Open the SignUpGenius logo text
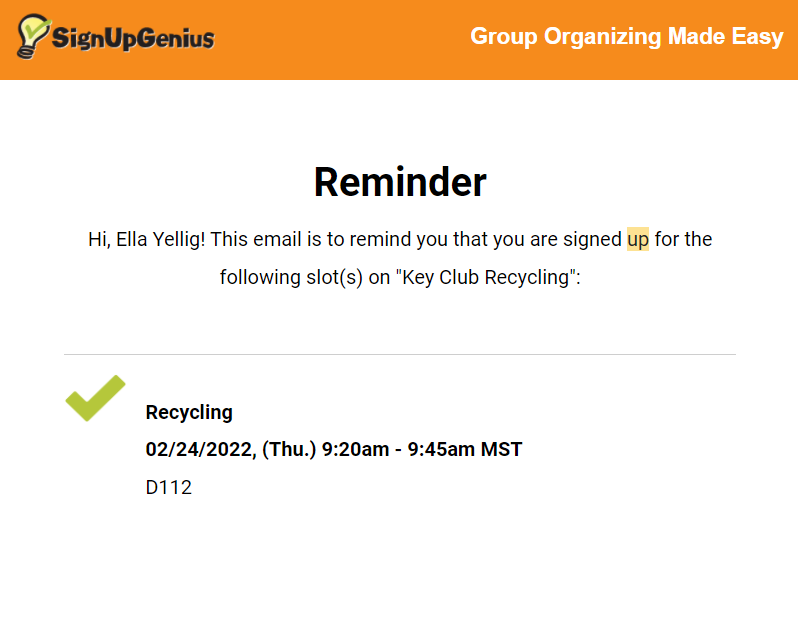Screen dimensions: 798x625 click(132, 39)
